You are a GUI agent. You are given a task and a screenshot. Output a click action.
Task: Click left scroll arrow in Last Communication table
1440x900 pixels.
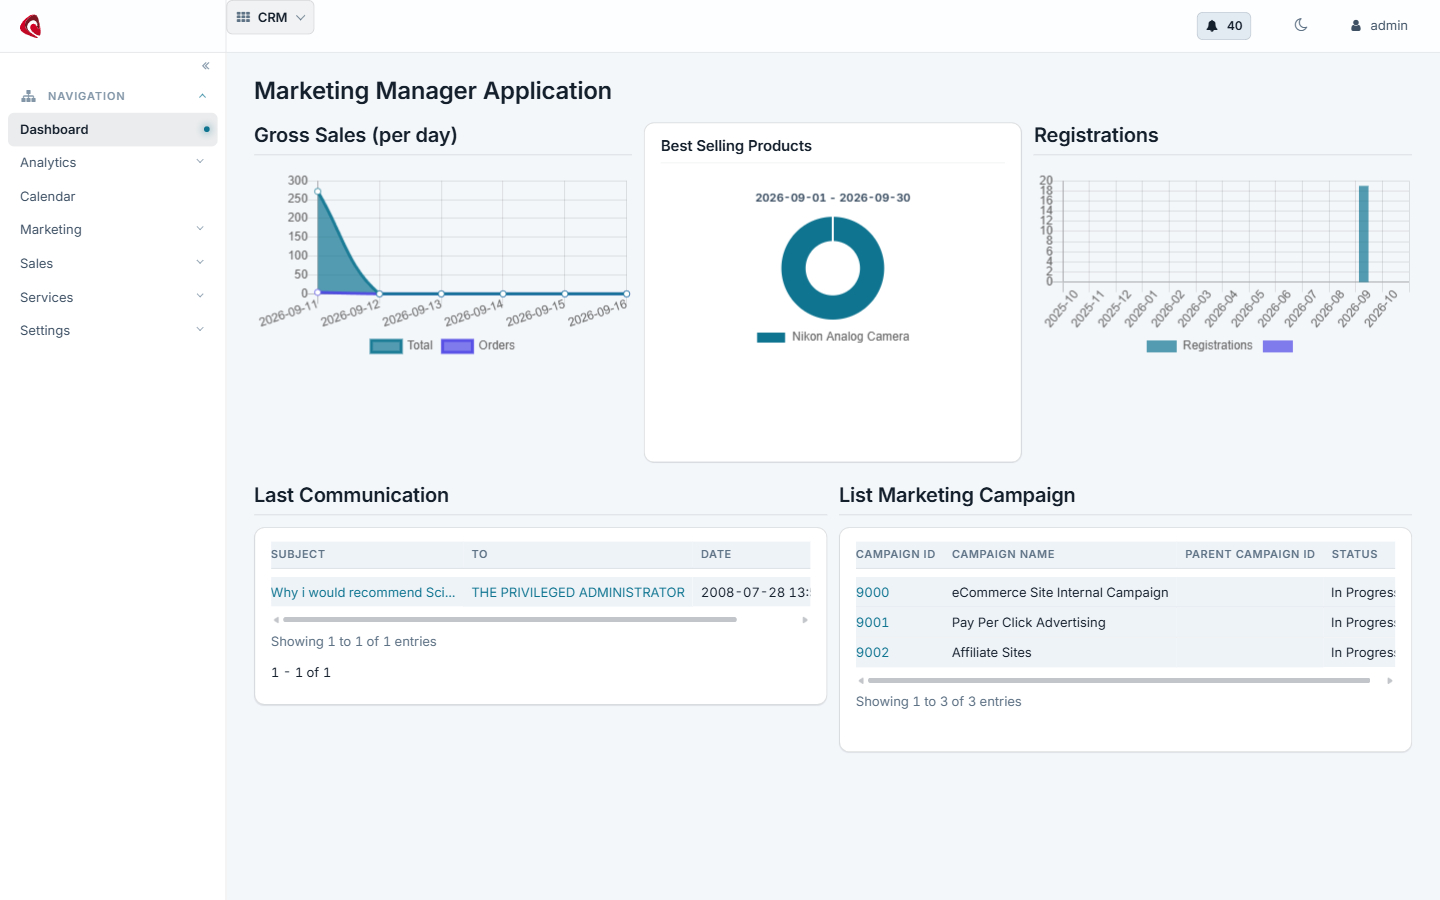[276, 620]
